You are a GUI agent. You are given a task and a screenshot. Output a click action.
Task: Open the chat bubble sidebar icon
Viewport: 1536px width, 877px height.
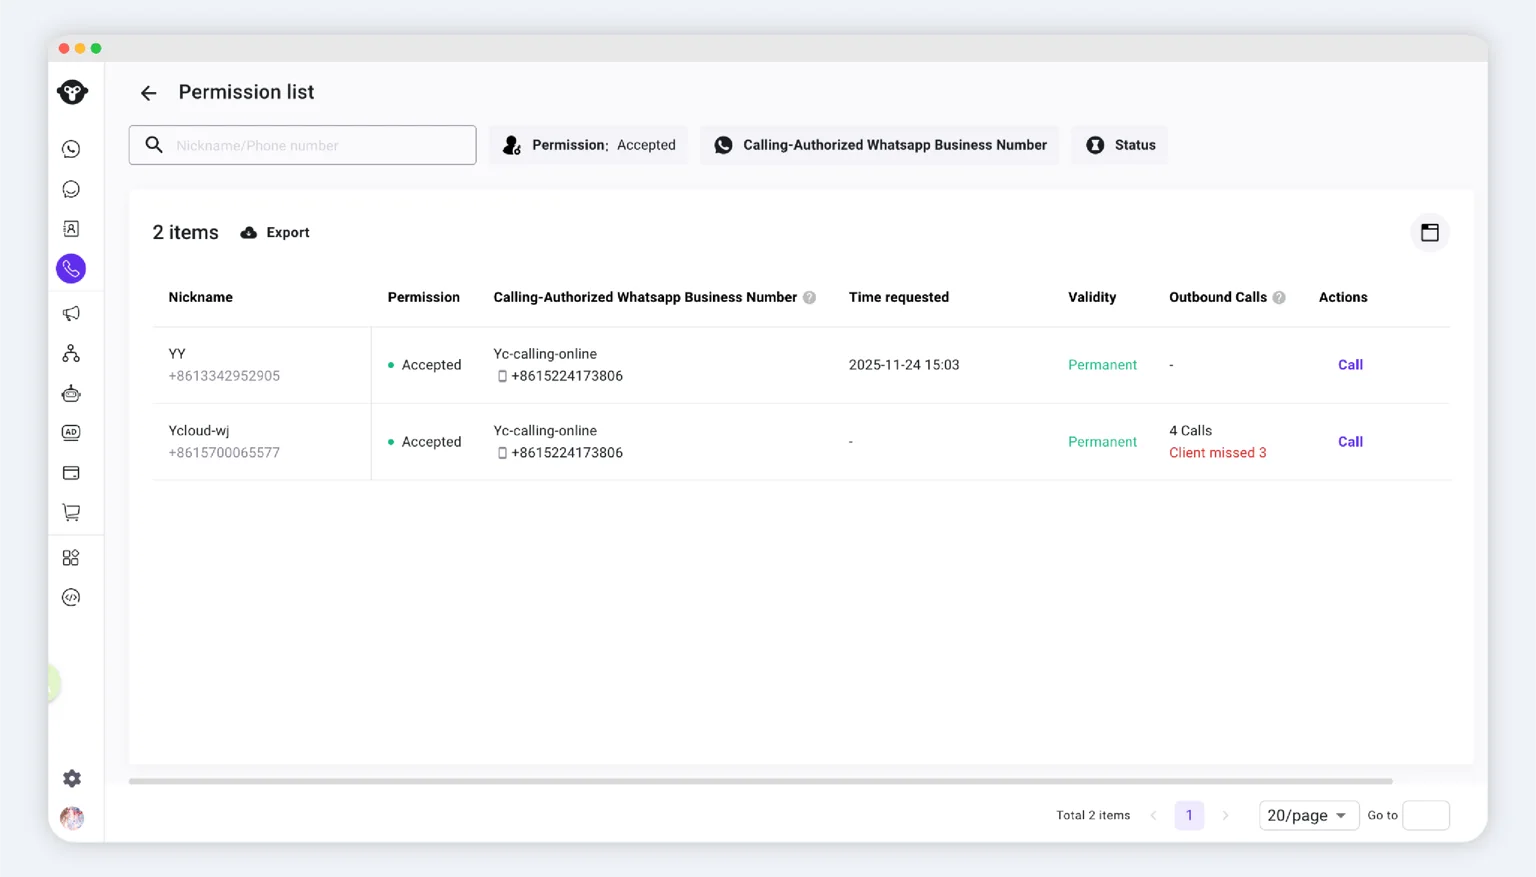pos(71,189)
